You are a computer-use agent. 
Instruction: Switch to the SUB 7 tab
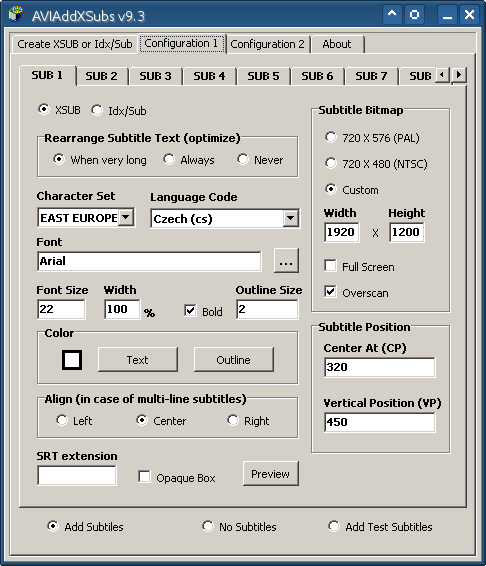(x=371, y=76)
